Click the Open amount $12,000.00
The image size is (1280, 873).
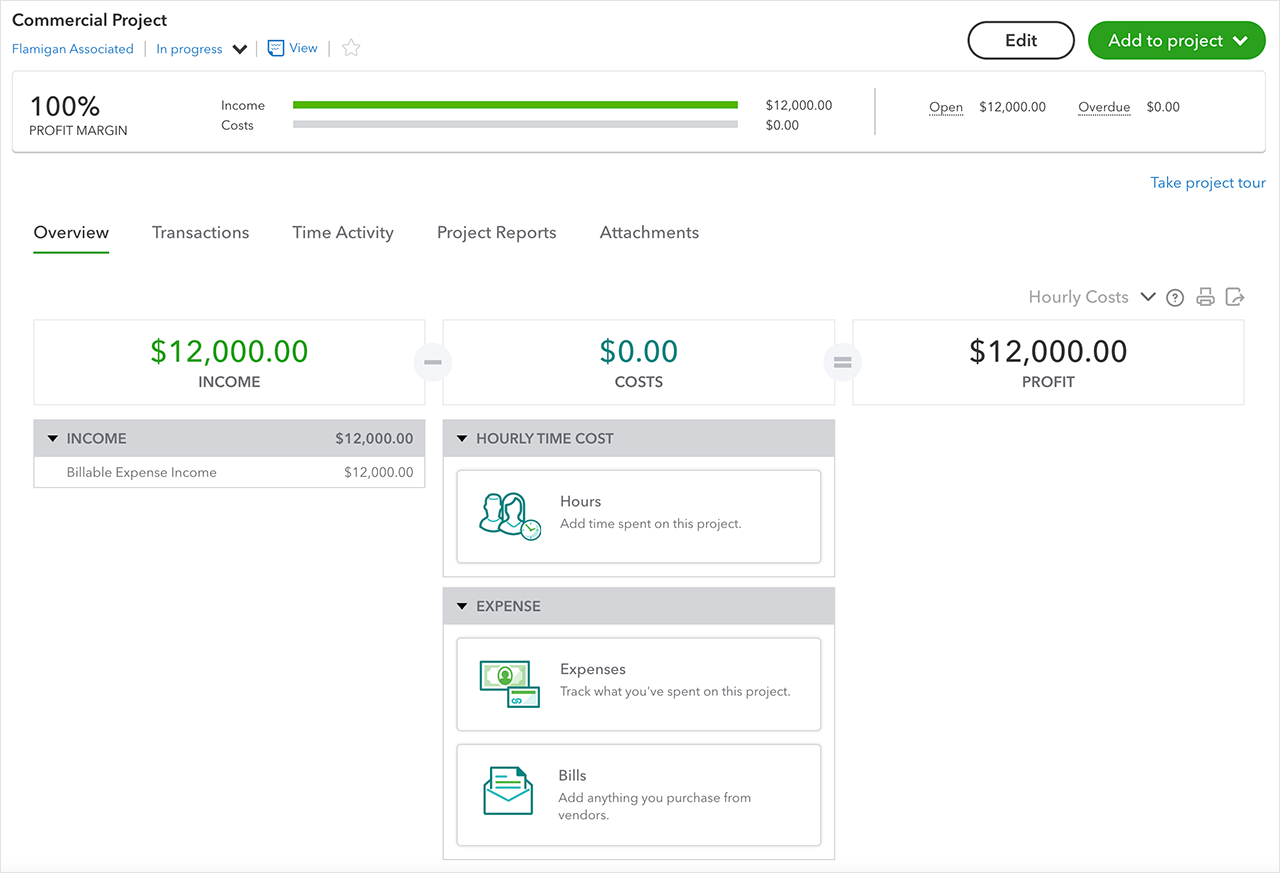(1012, 107)
